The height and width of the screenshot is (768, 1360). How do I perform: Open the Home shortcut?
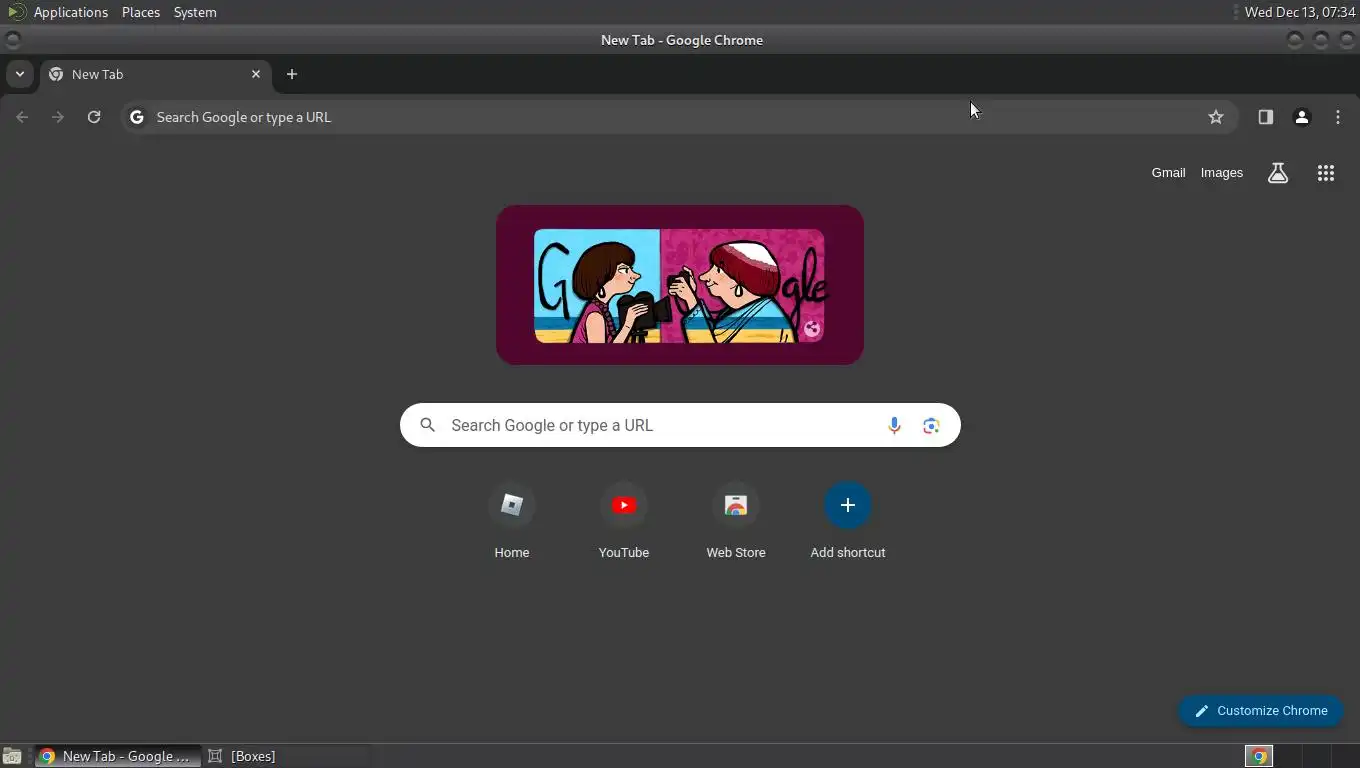[x=512, y=520]
